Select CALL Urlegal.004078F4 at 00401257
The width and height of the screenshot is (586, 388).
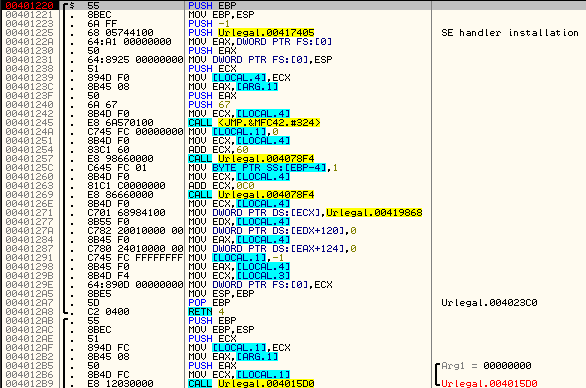(251, 158)
